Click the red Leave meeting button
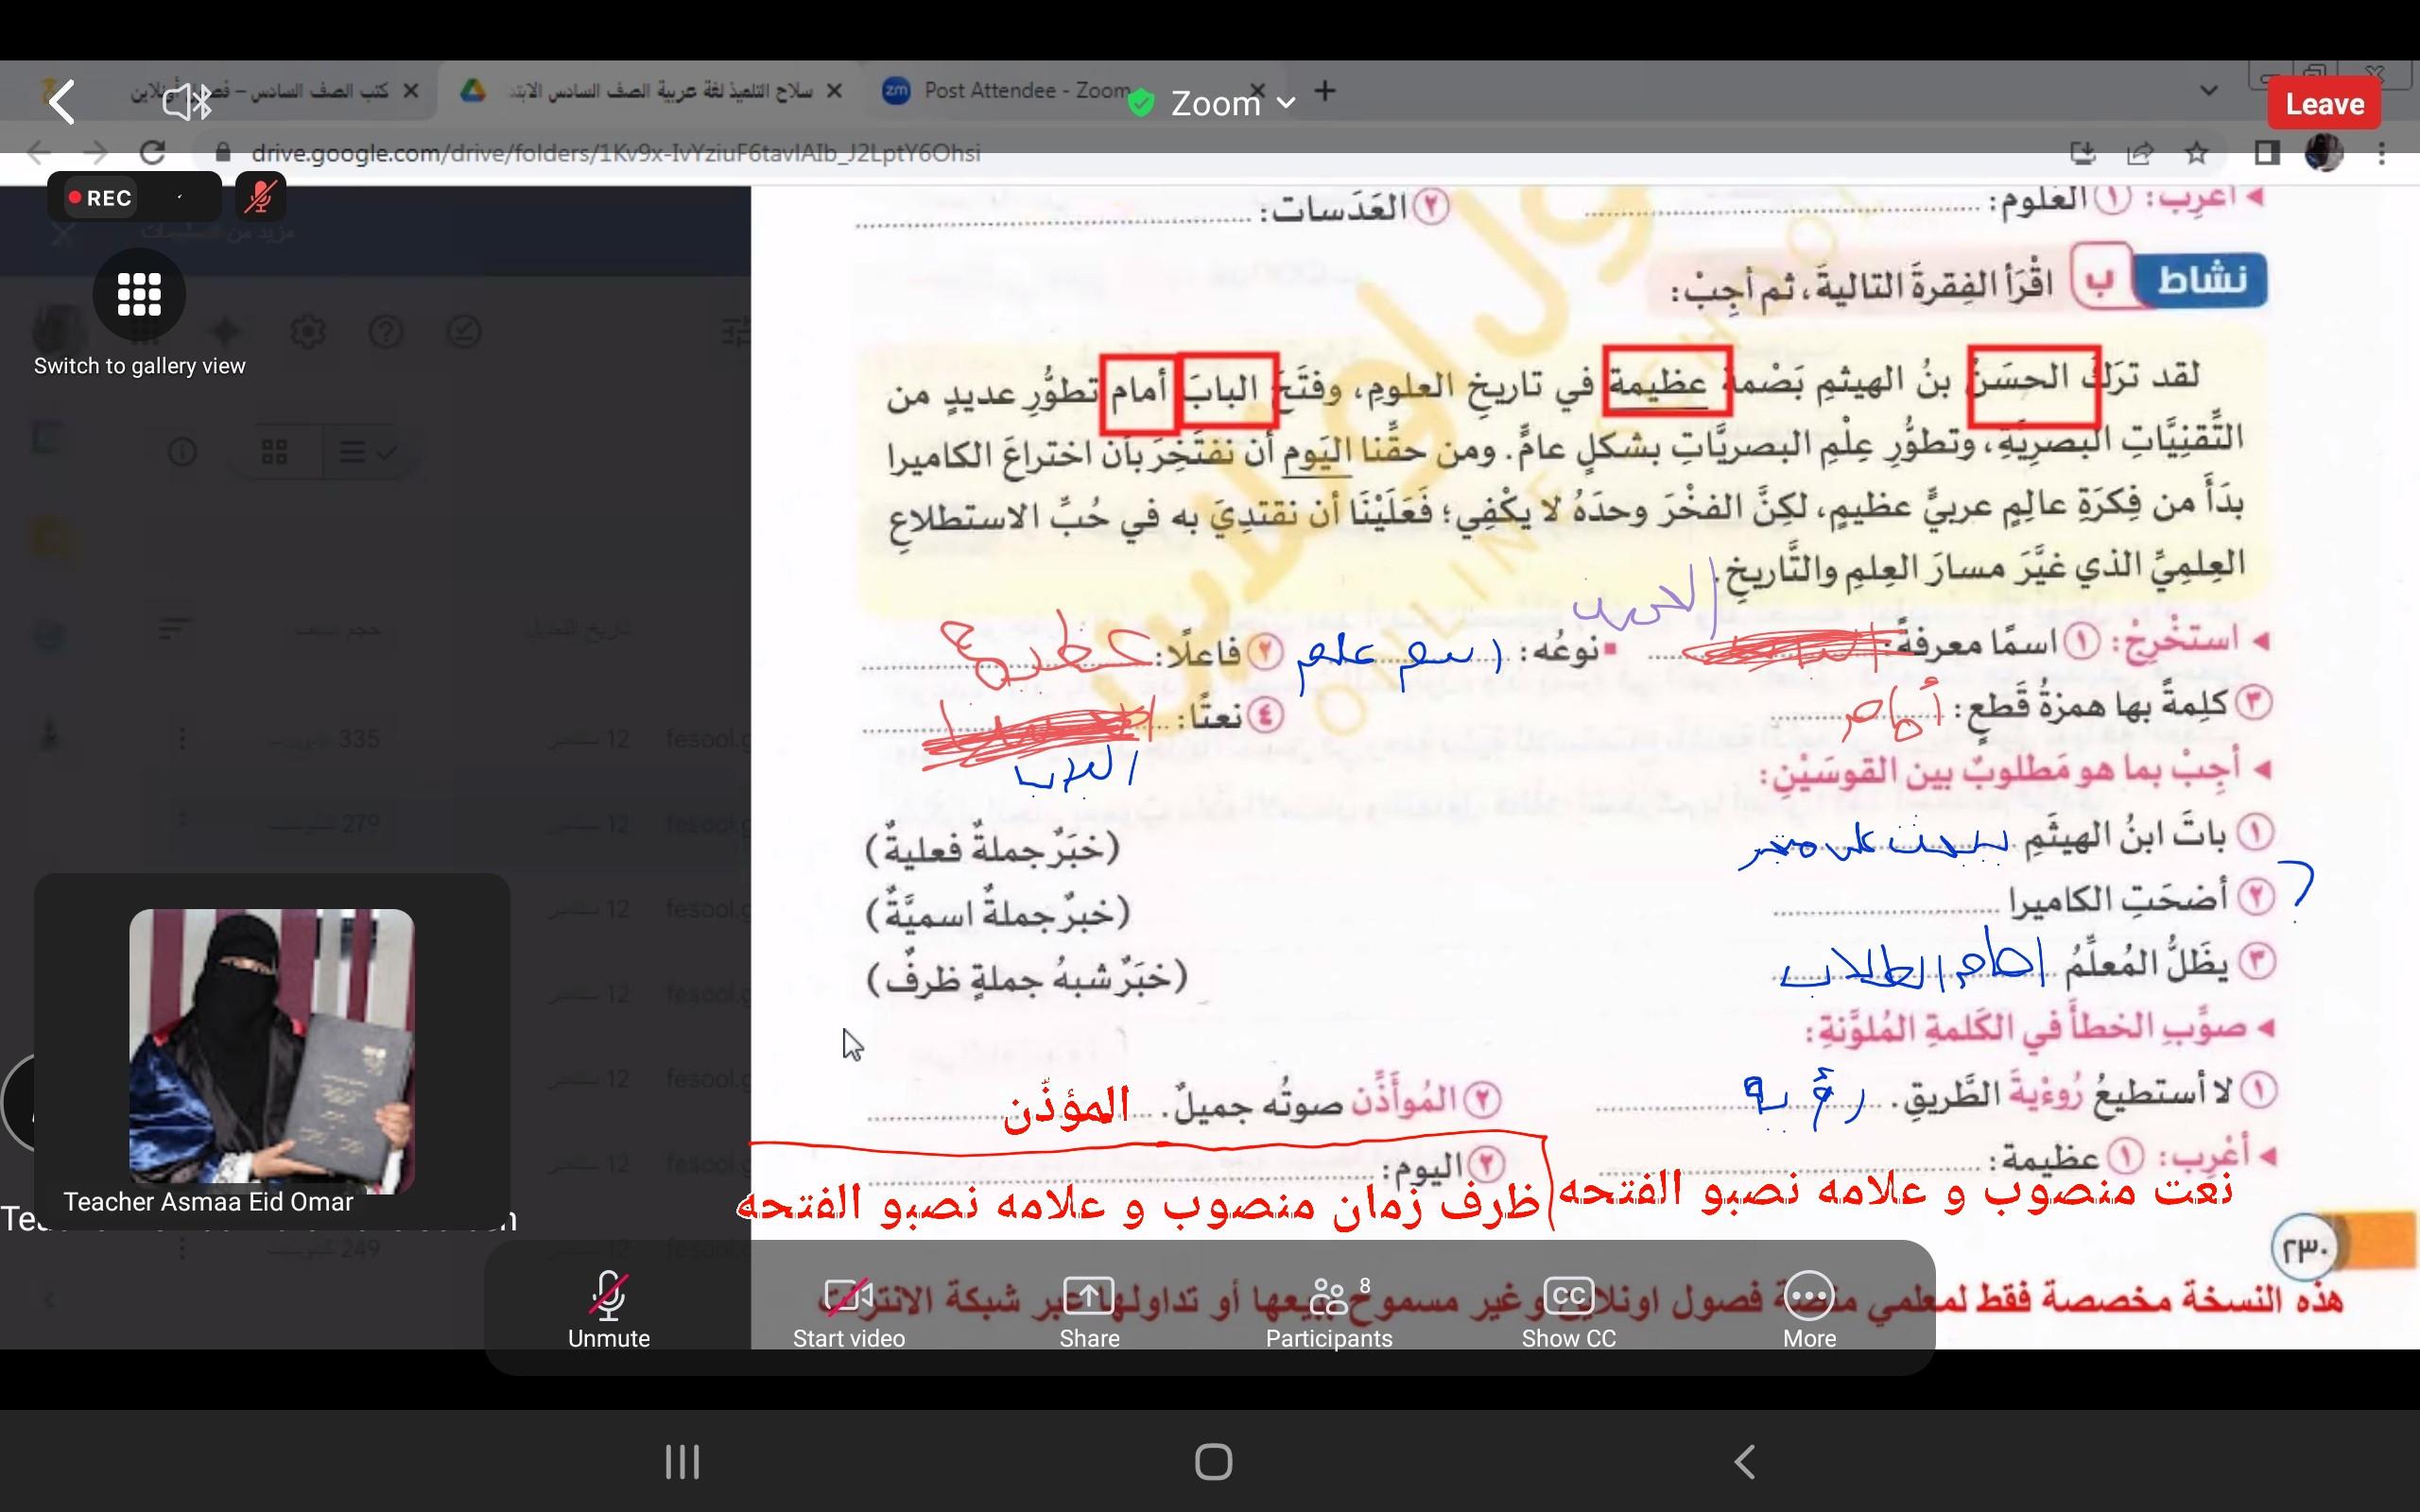The height and width of the screenshot is (1512, 2420). (x=2324, y=104)
